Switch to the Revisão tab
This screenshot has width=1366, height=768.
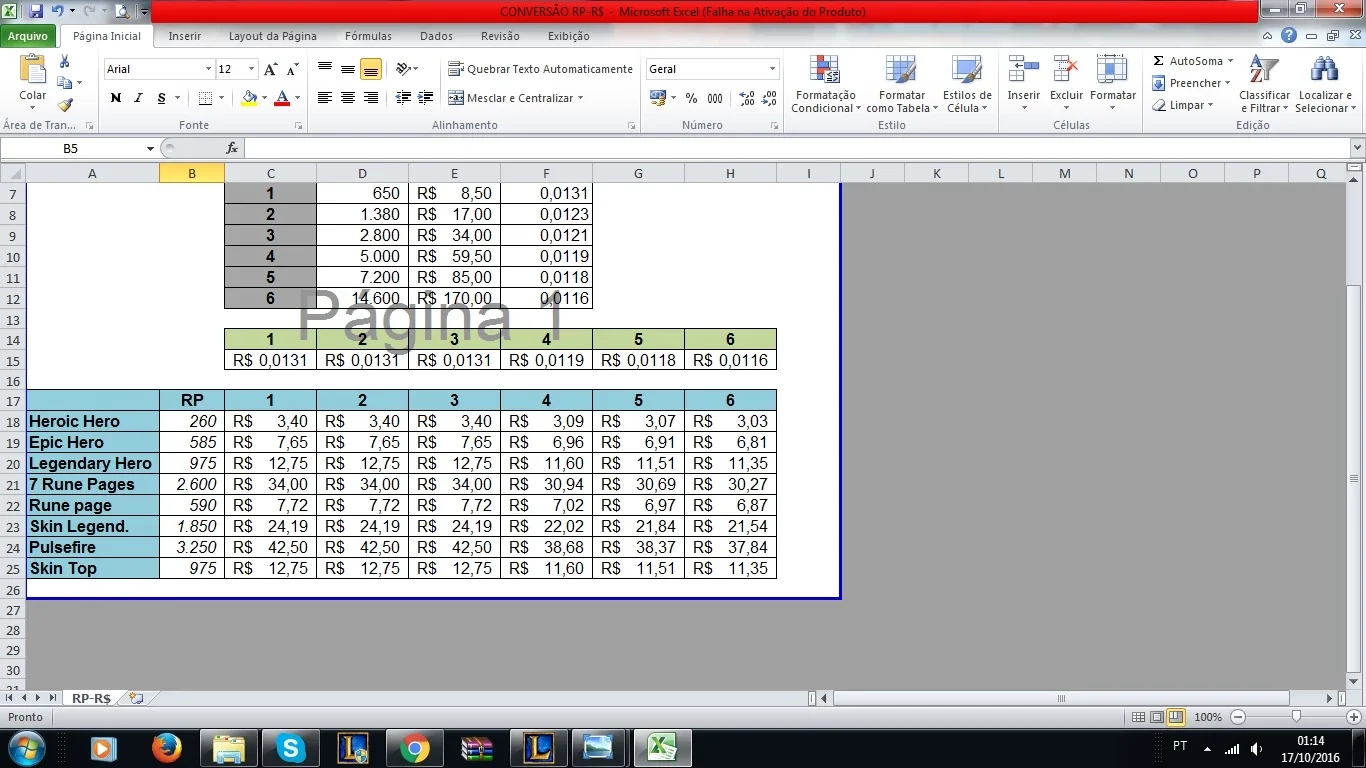pyautogui.click(x=500, y=36)
